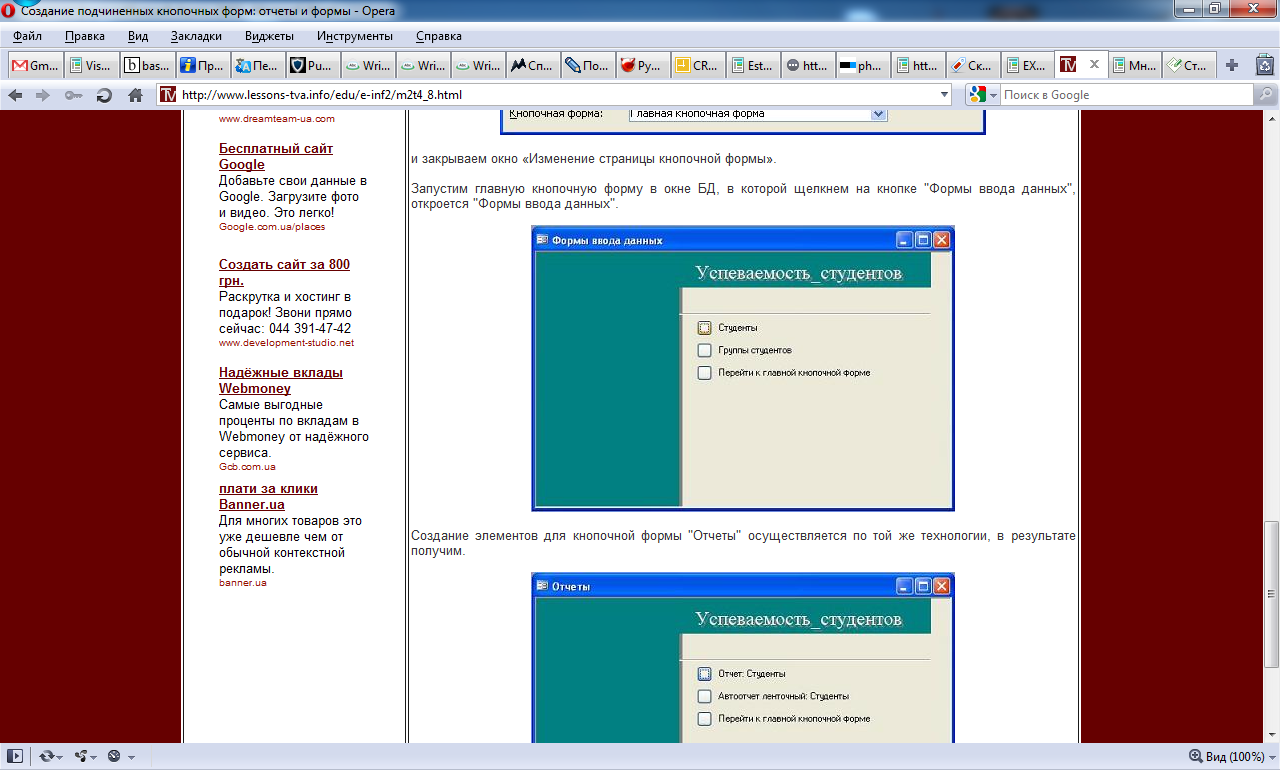
Task: Switch to the 'Ст...' tab
Action: click(x=1191, y=65)
